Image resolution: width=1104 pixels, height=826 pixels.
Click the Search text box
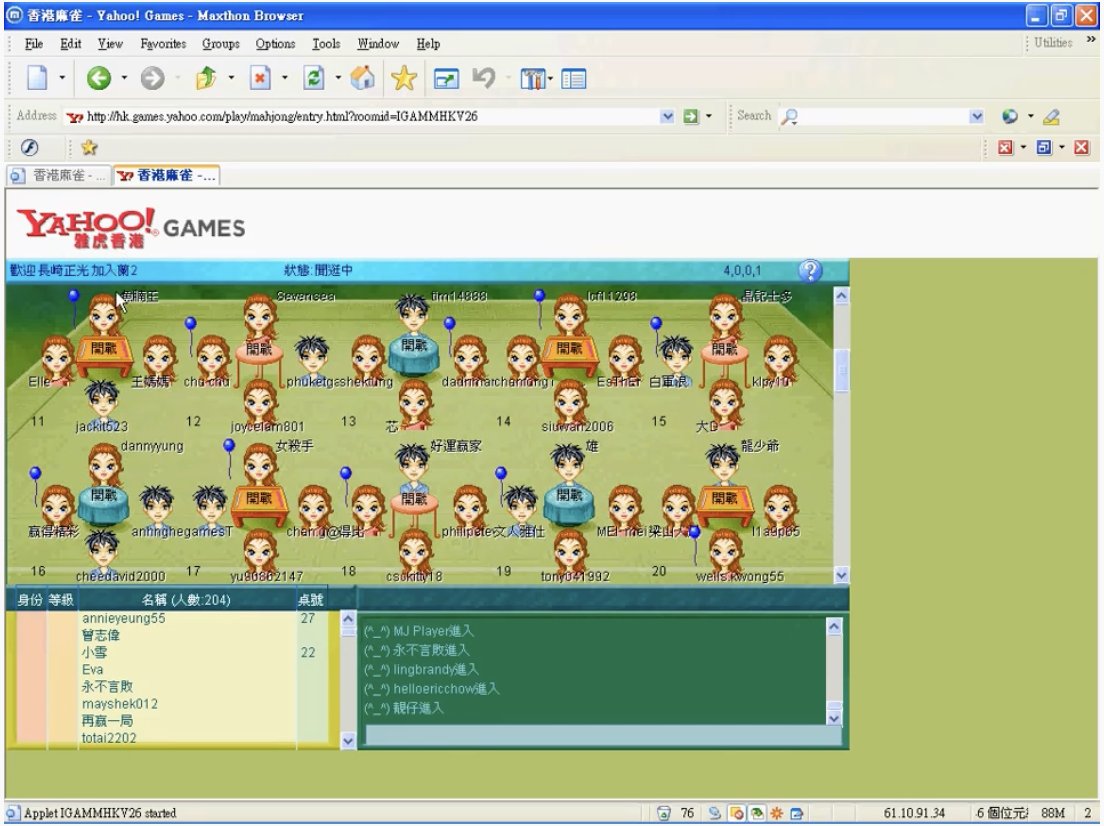coord(883,116)
